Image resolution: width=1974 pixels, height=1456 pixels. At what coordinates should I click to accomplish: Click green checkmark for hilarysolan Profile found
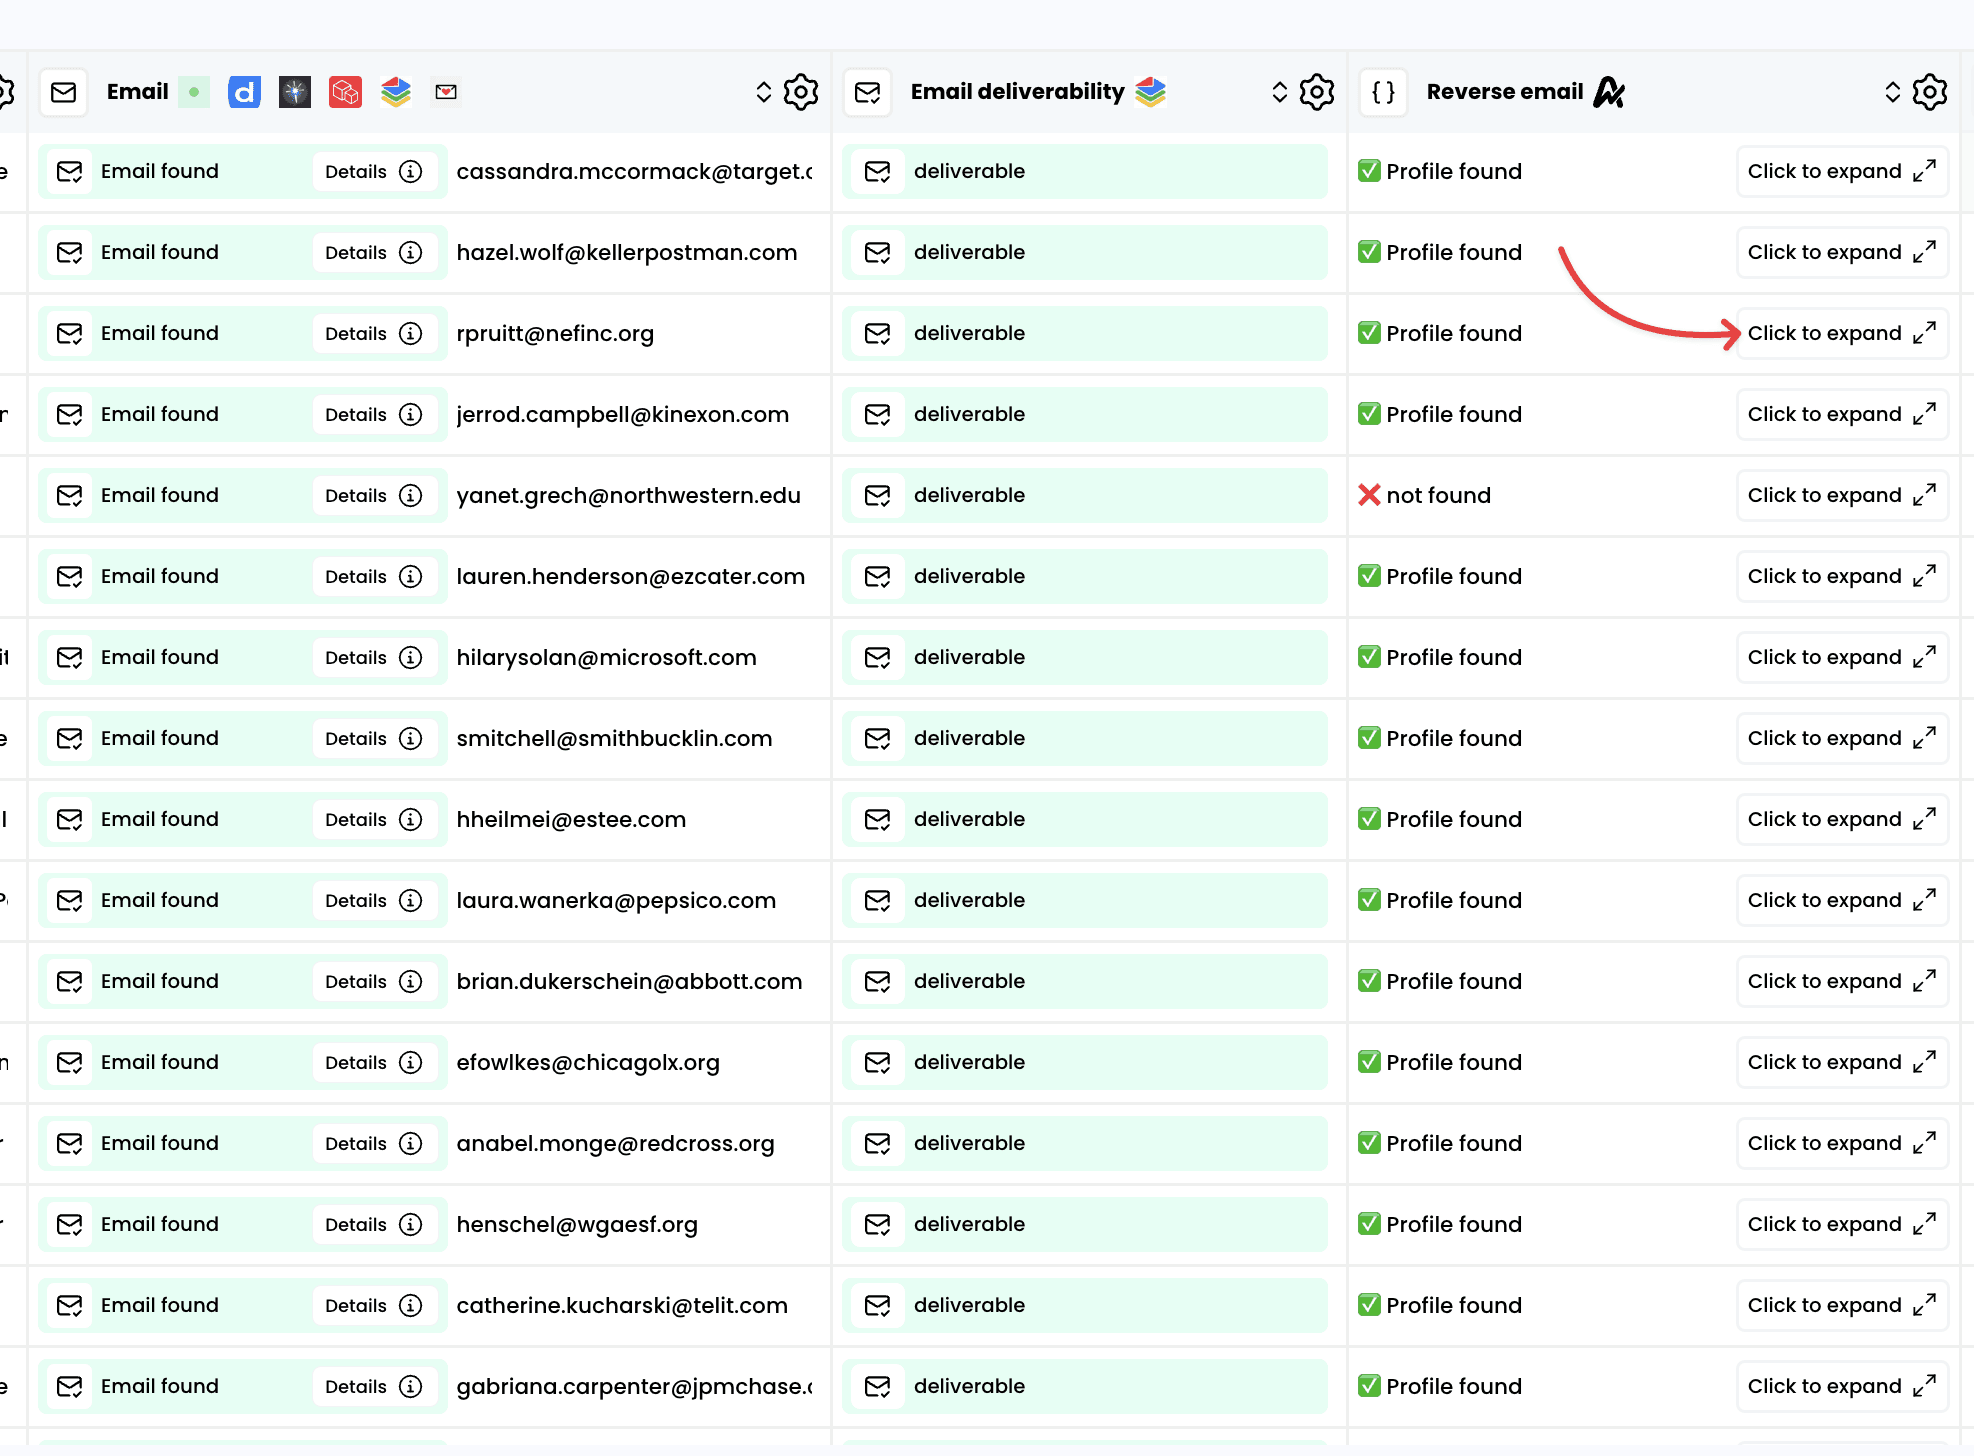tap(1369, 657)
